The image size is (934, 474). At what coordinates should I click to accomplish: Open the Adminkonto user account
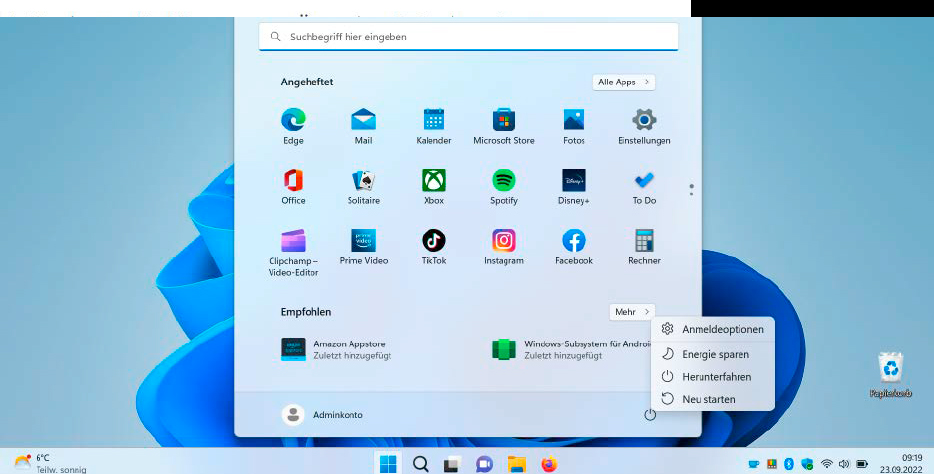[323, 414]
